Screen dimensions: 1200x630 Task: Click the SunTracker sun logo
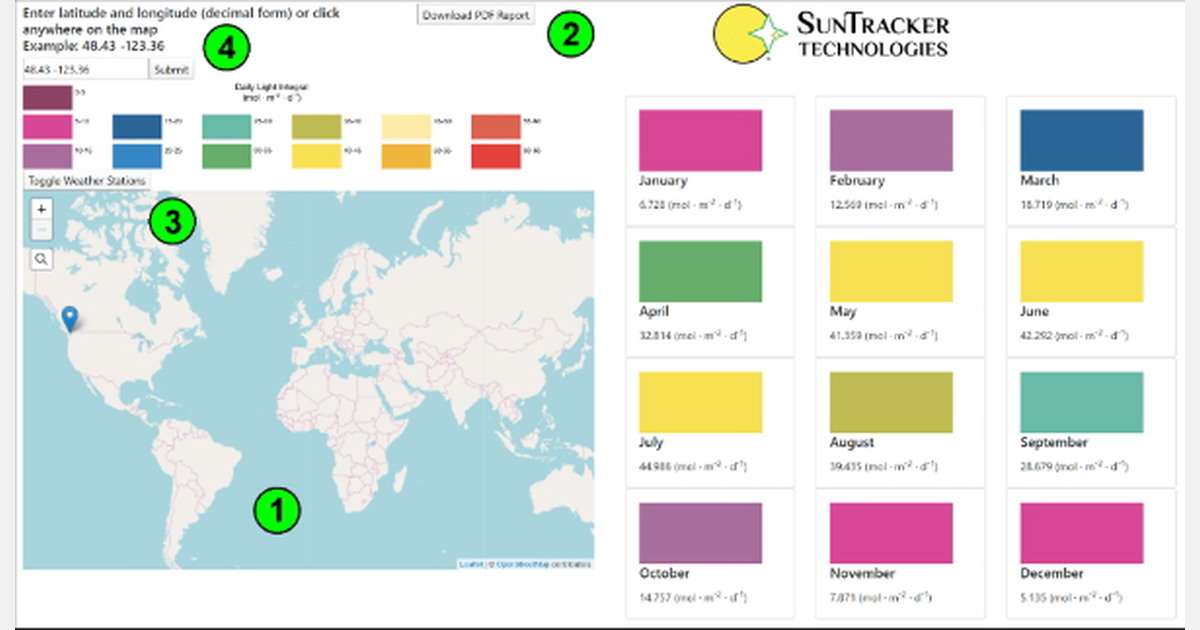click(740, 33)
